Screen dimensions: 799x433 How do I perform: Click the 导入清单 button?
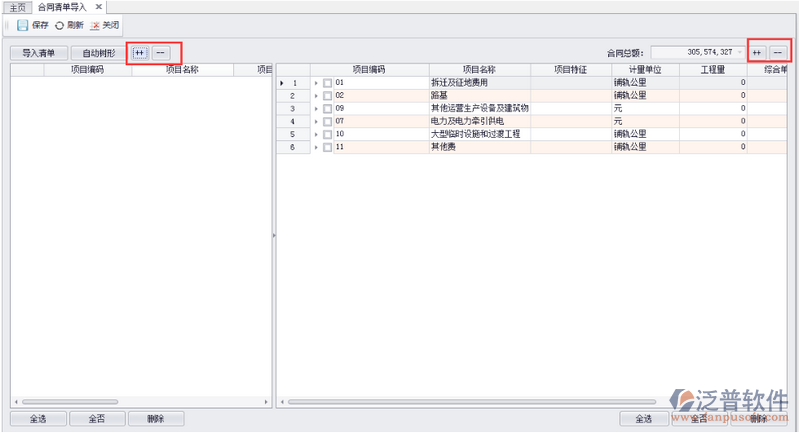tap(39, 52)
